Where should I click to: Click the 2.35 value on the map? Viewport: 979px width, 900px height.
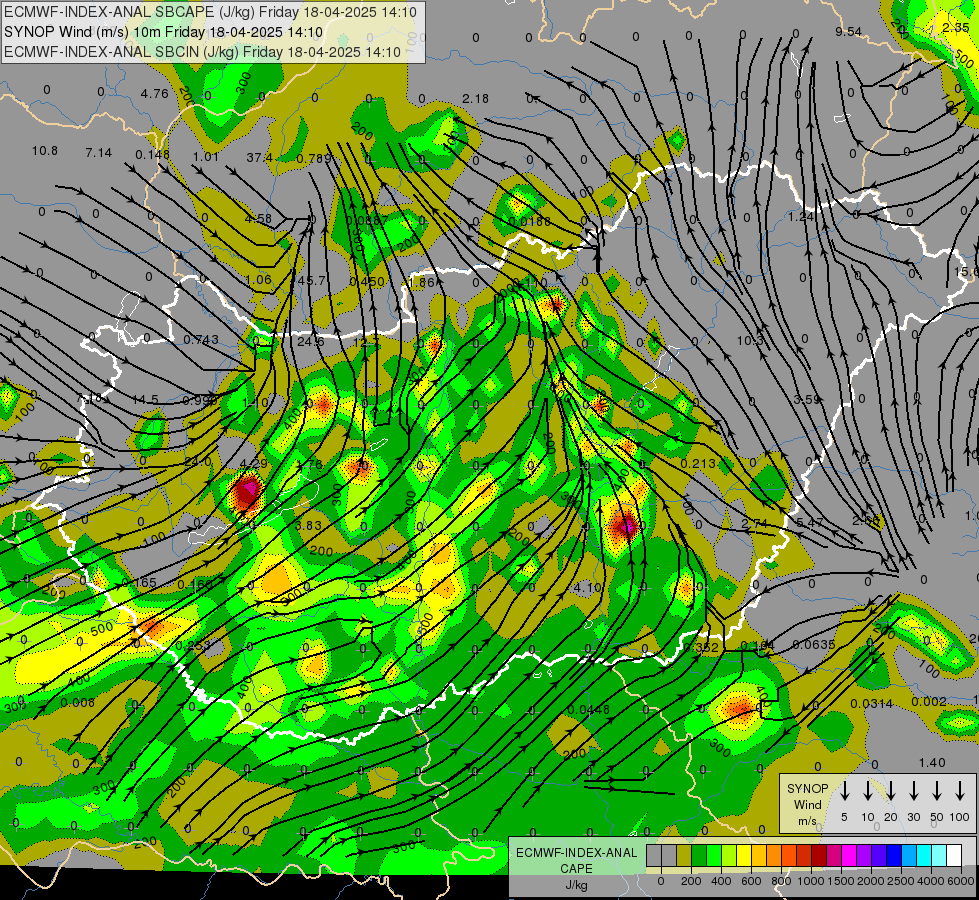pyautogui.click(x=956, y=27)
